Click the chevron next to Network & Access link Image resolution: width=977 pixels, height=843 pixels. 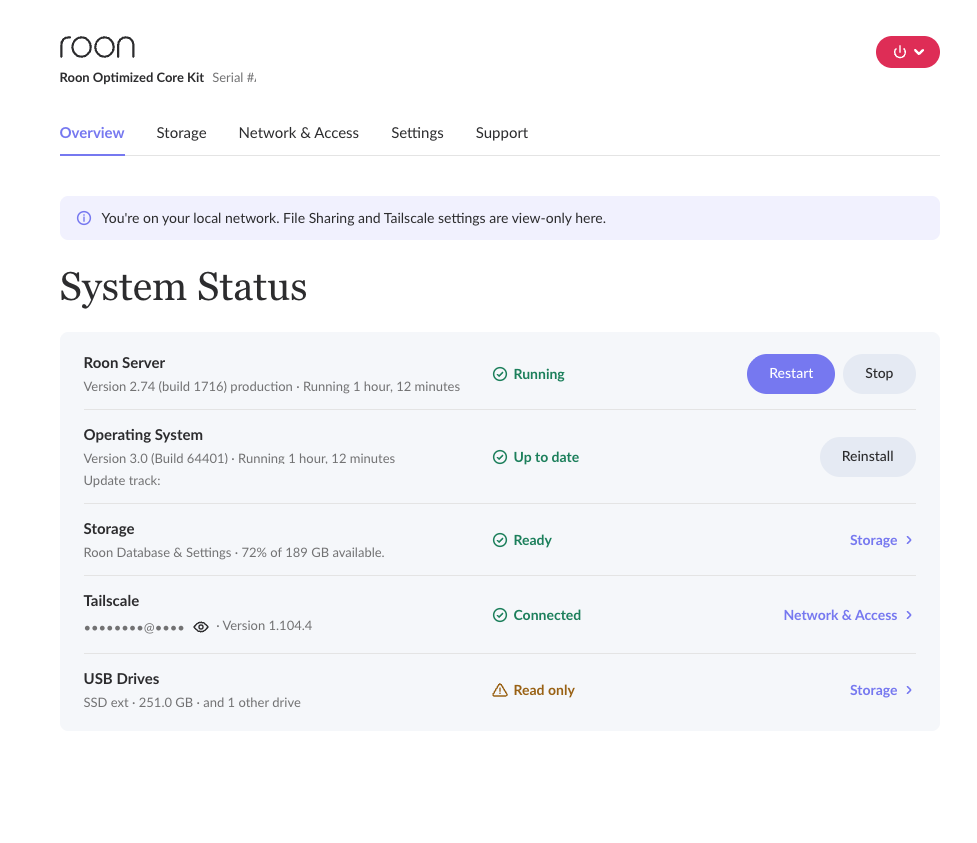pos(909,615)
